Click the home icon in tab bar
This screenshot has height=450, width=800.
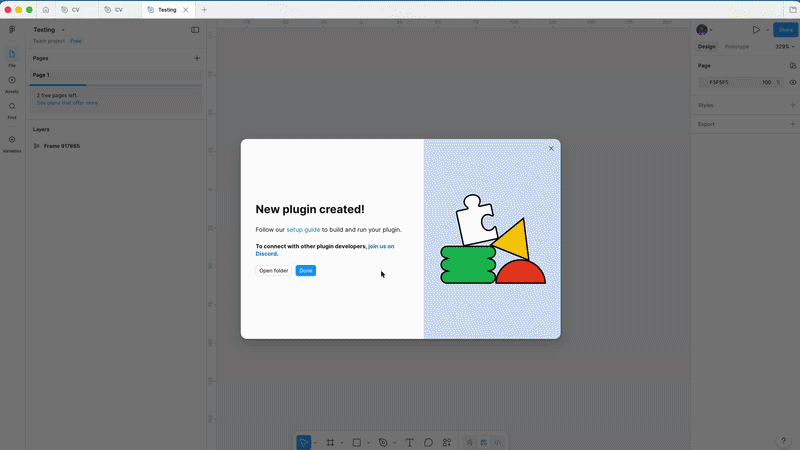45,9
